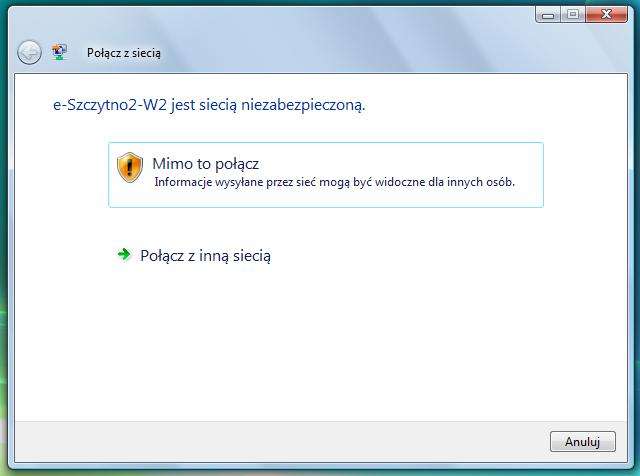
Task: Maximize the Połącz z siecią window
Action: 573,15
